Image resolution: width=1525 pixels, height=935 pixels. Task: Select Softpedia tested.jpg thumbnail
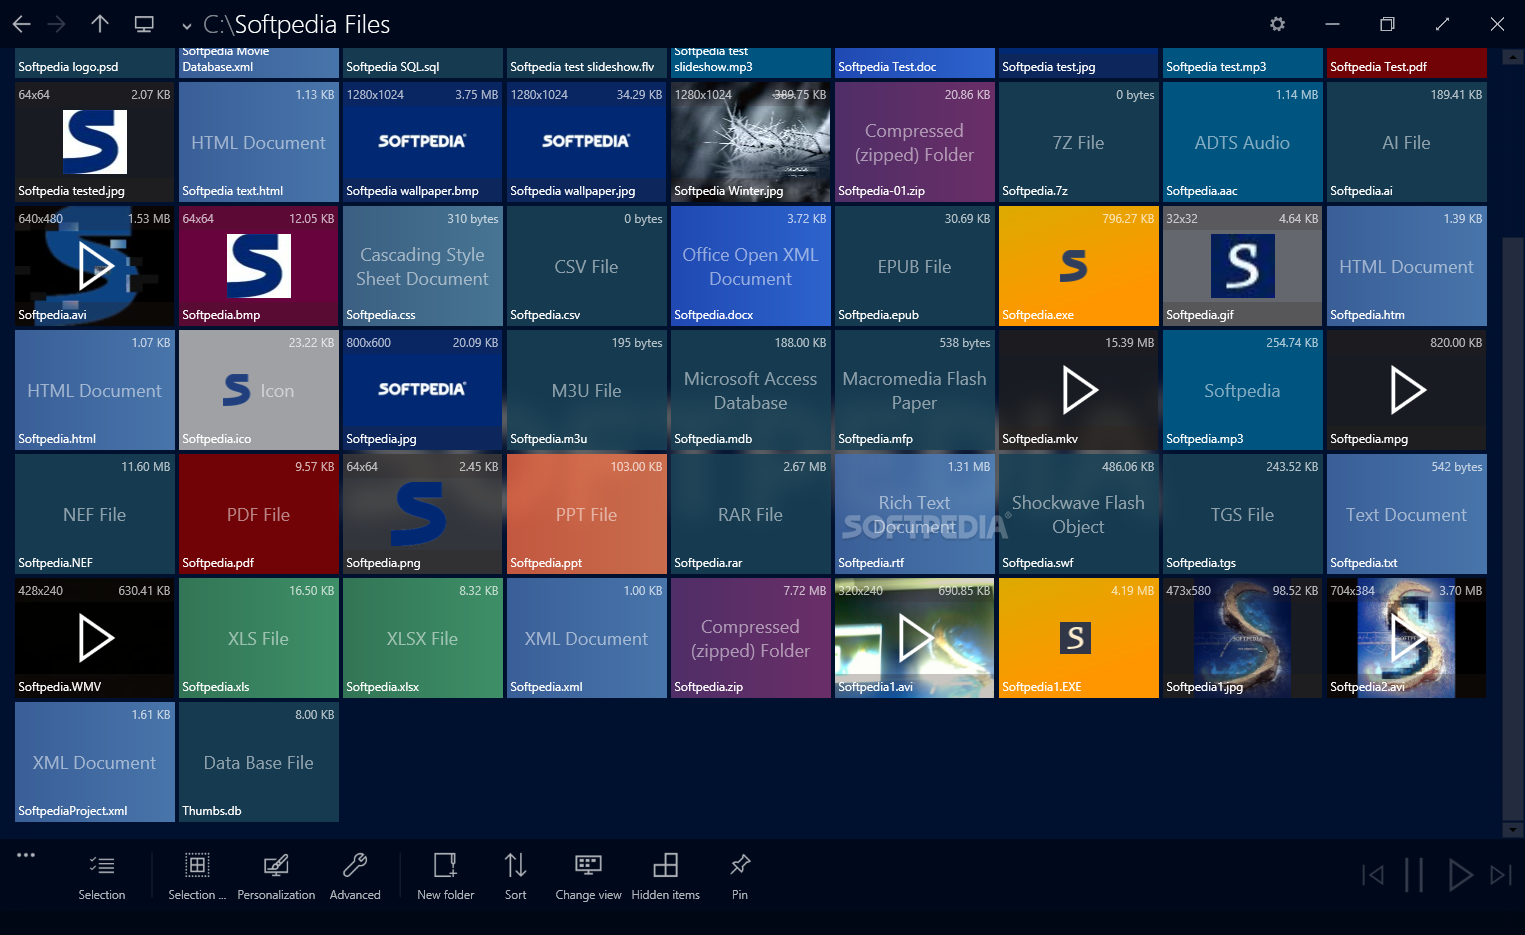tap(95, 142)
